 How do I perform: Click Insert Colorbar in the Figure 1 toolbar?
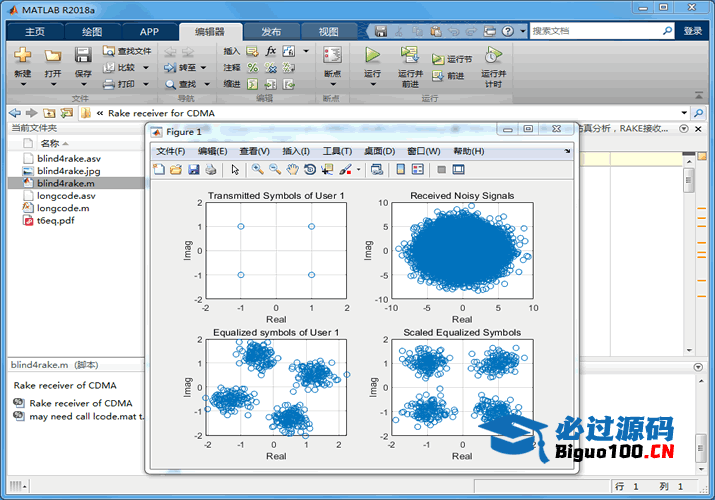coord(400,170)
